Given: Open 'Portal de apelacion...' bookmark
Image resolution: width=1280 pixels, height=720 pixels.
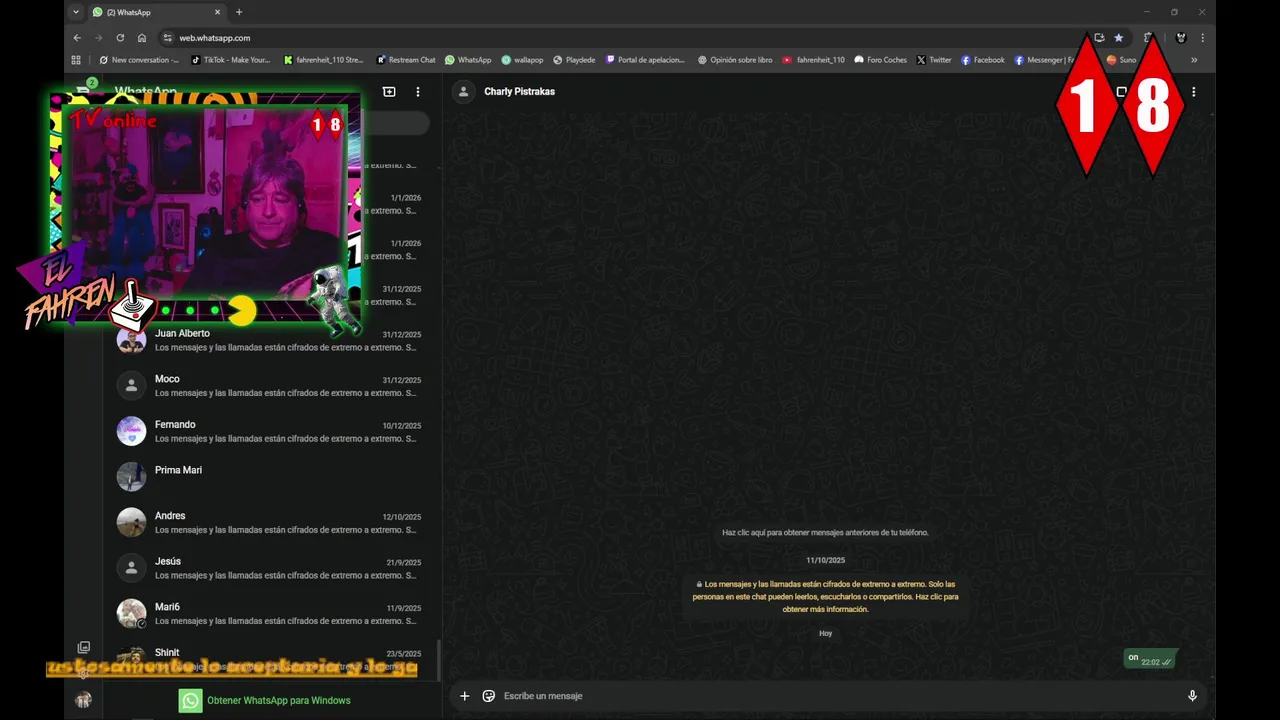Looking at the screenshot, I should tap(646, 60).
